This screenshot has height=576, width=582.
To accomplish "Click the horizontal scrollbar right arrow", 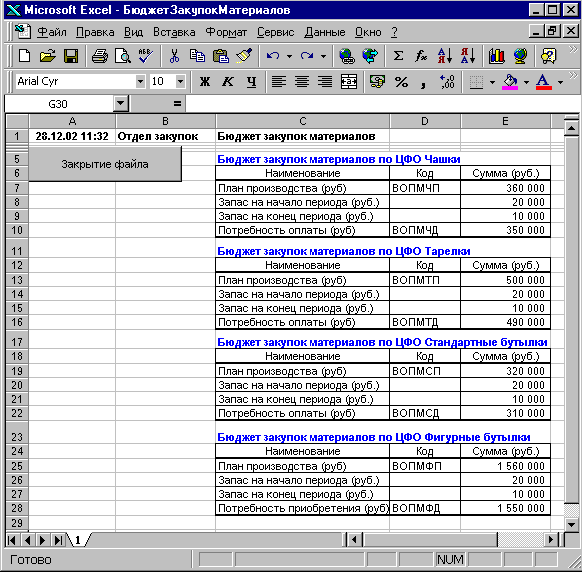I will [x=552, y=539].
